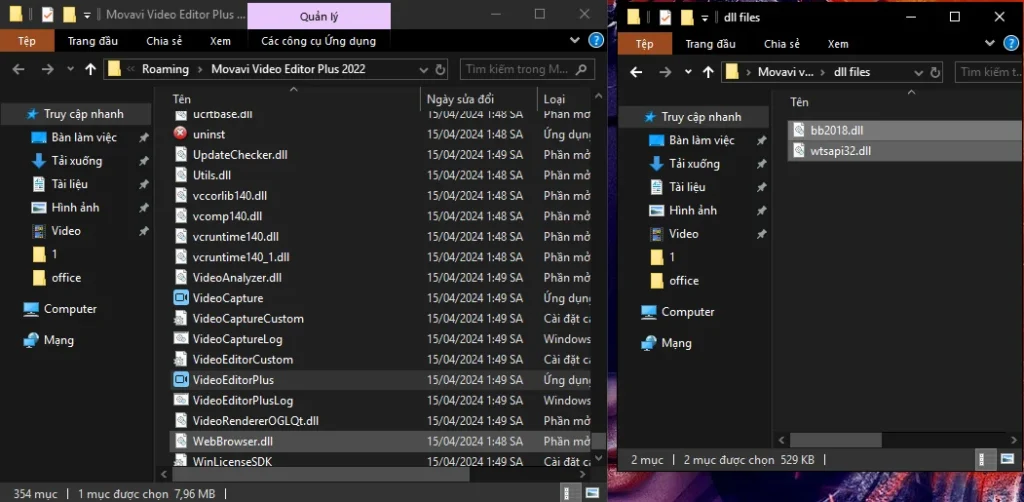Image resolution: width=1024 pixels, height=502 pixels.
Task: Select the VideoCapture application icon
Action: [181, 298]
